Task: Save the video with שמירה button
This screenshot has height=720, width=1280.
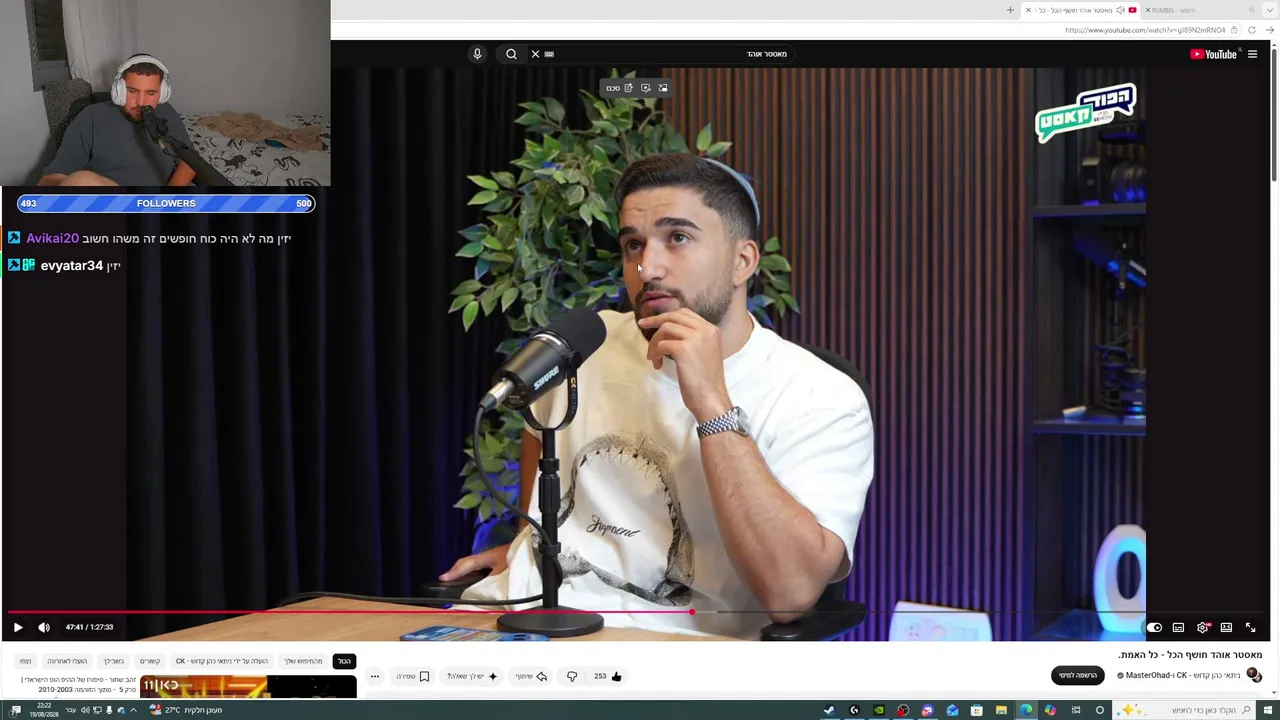Action: [x=413, y=676]
